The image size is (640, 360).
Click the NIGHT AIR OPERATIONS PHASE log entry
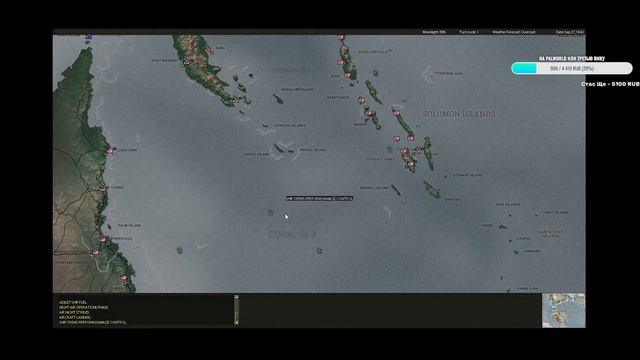pyautogui.click(x=84, y=307)
